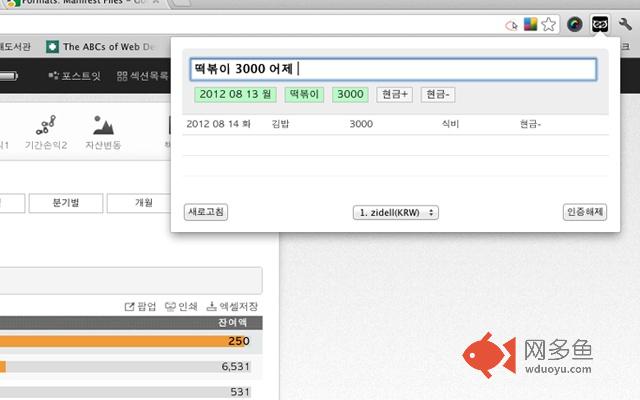Click the extension icon with link symbol in toolbar

[600, 24]
